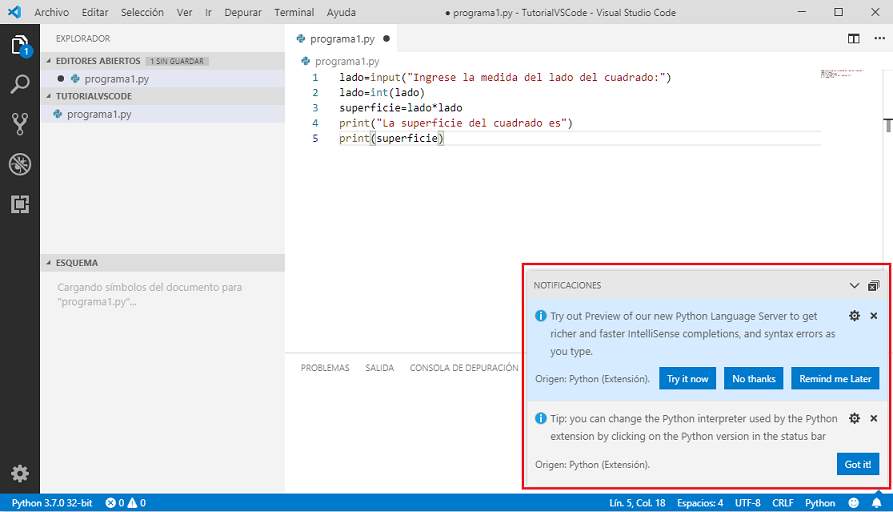Click the split editor icon
Screen dimensions: 893x512
pos(853,39)
